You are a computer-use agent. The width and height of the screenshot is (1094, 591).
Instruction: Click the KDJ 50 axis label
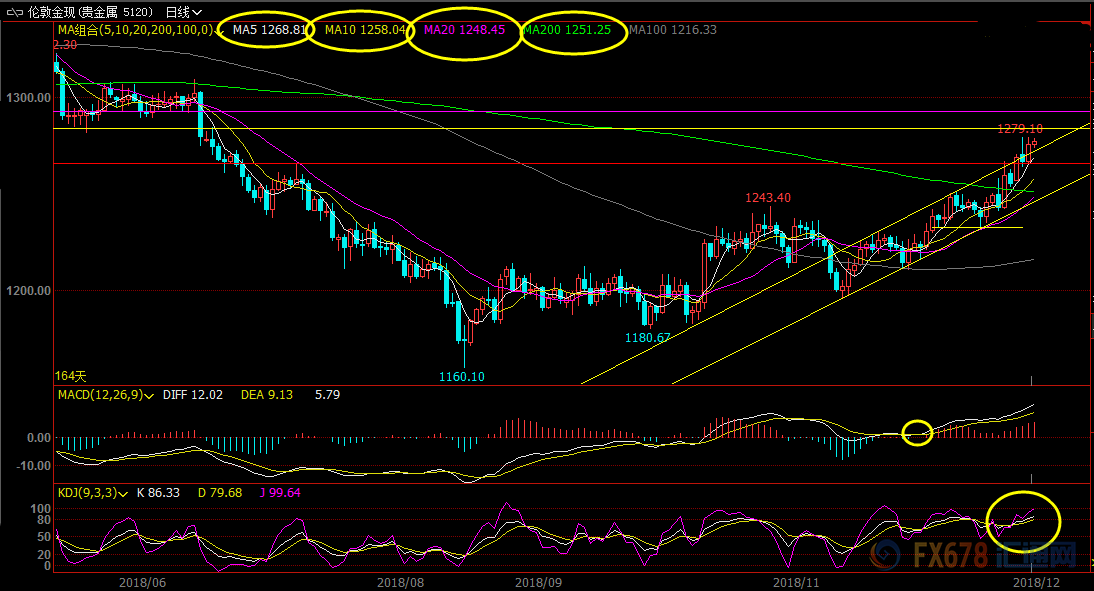pyautogui.click(x=43, y=537)
